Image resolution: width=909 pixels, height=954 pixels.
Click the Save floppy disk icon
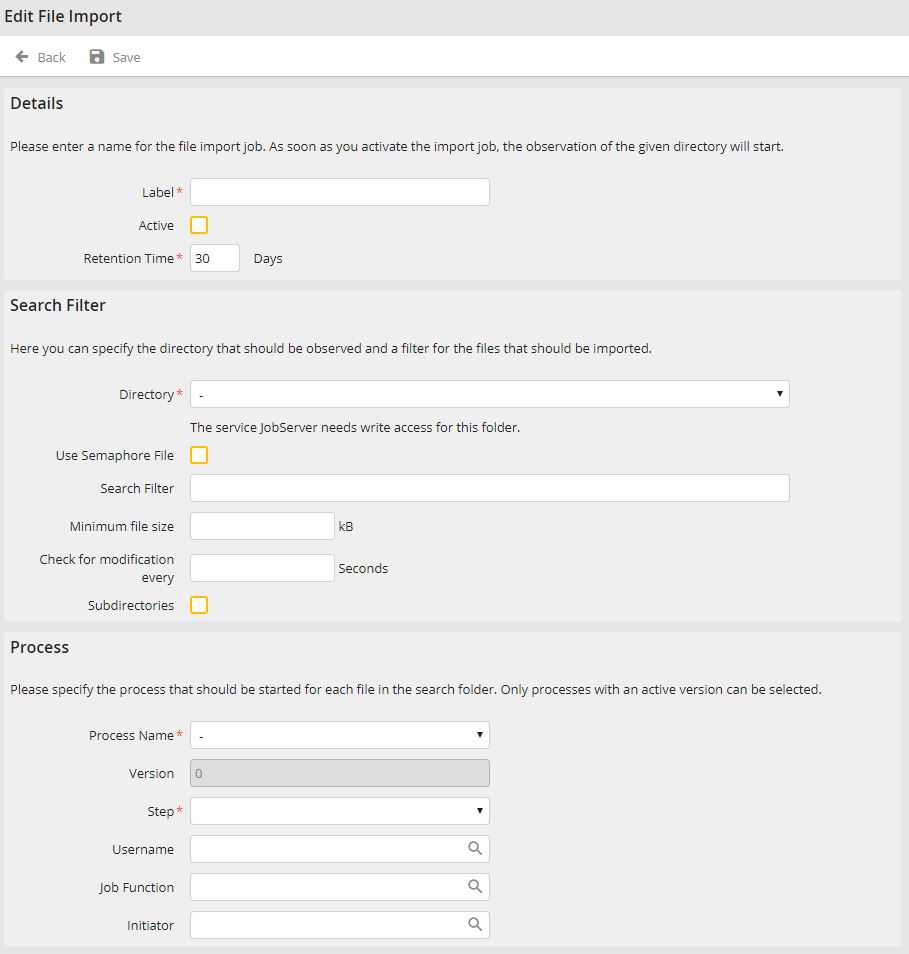click(97, 57)
